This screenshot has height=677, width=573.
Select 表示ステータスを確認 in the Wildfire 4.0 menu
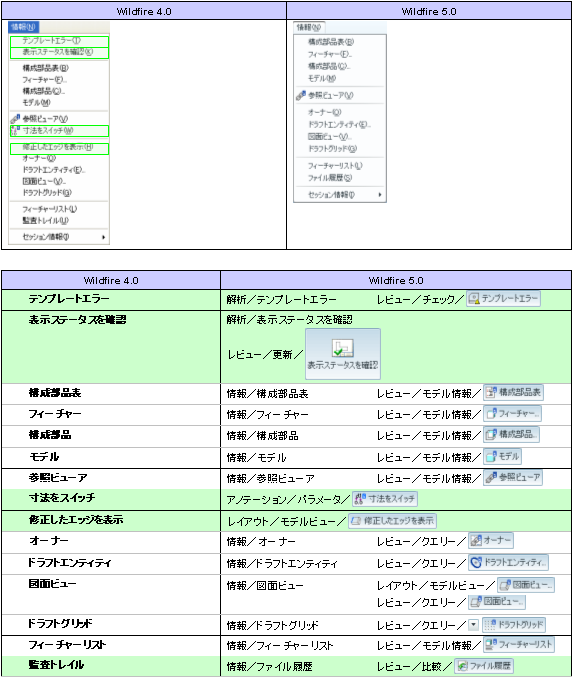[59, 52]
